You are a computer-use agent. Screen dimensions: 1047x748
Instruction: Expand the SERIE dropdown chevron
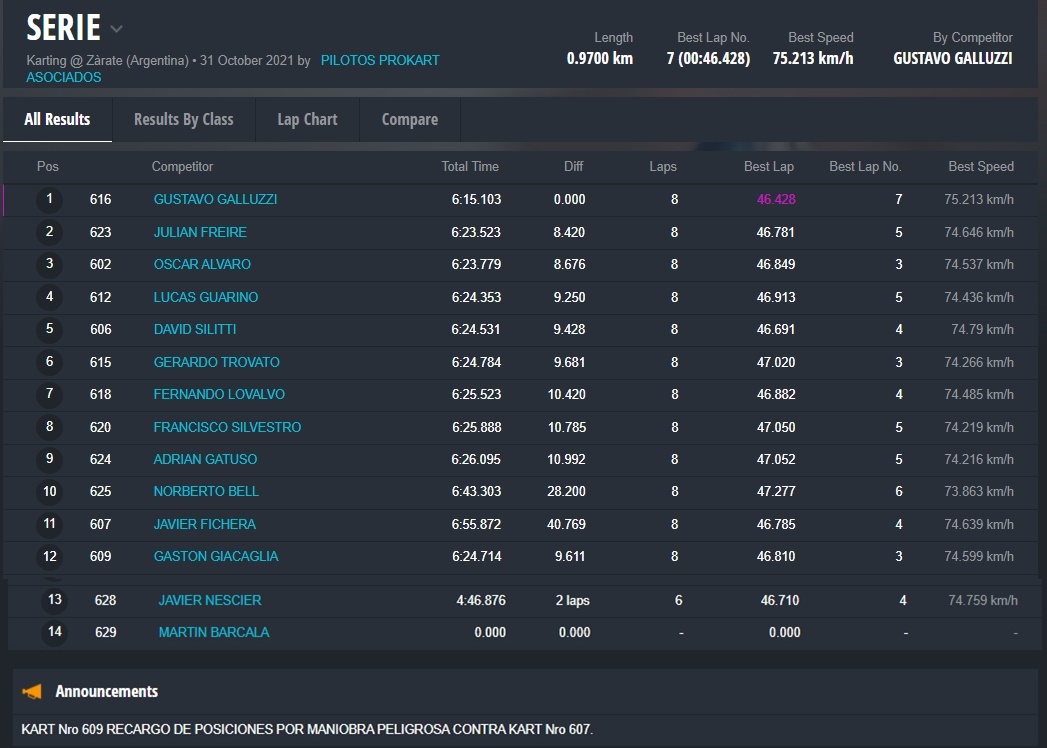coord(117,29)
